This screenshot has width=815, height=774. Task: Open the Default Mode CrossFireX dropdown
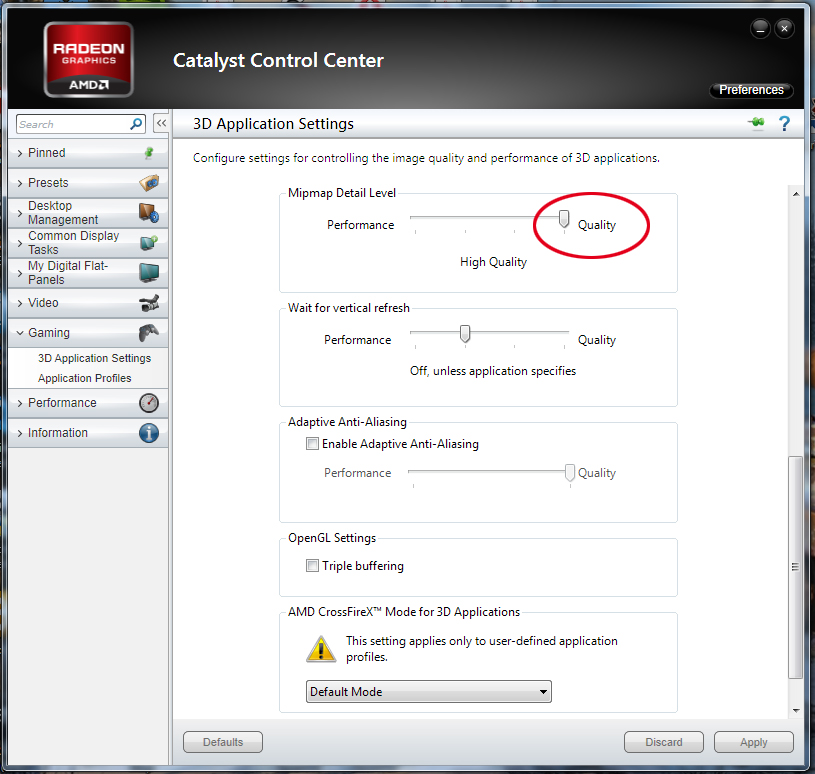point(428,691)
